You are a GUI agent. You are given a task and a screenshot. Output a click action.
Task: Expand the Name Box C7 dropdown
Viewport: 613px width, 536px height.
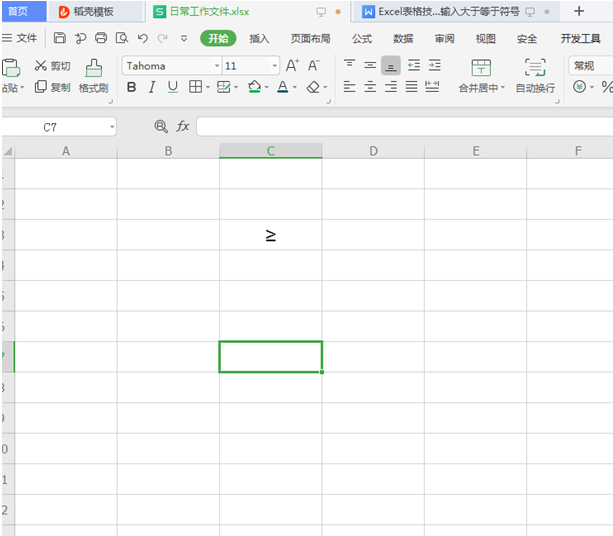[x=112, y=127]
